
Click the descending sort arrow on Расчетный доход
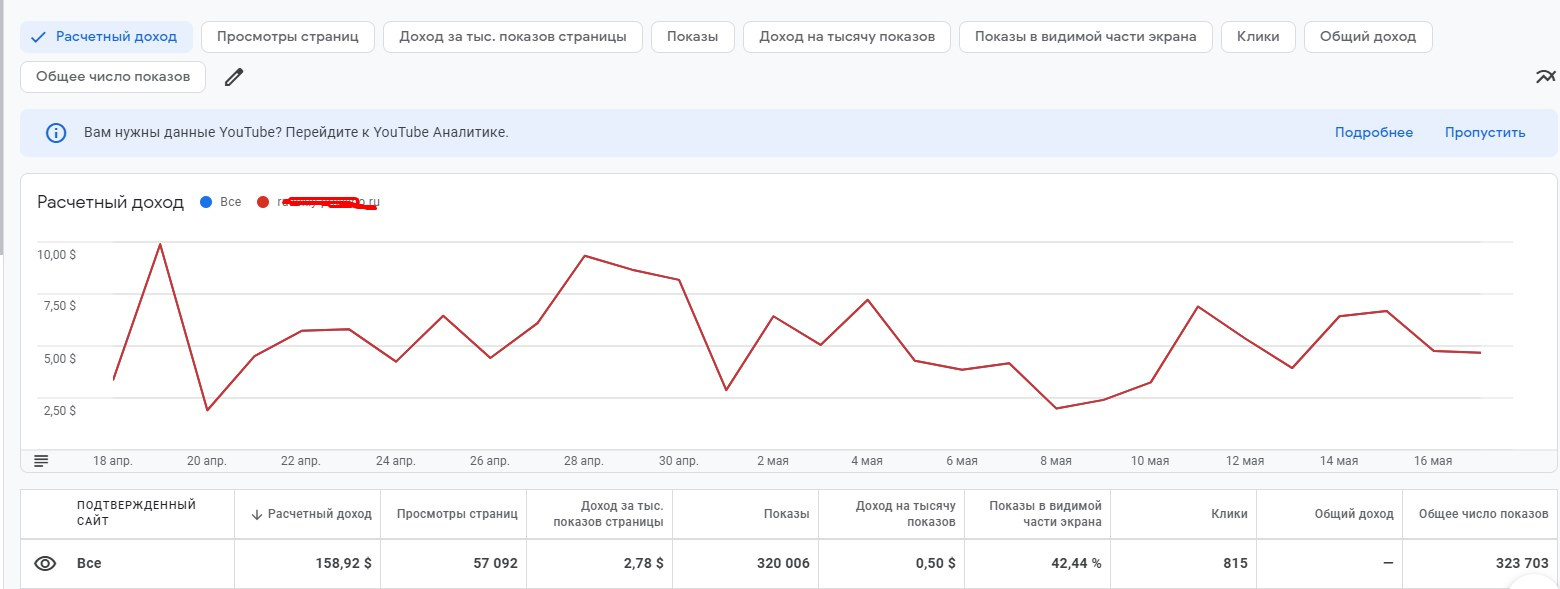(256, 514)
